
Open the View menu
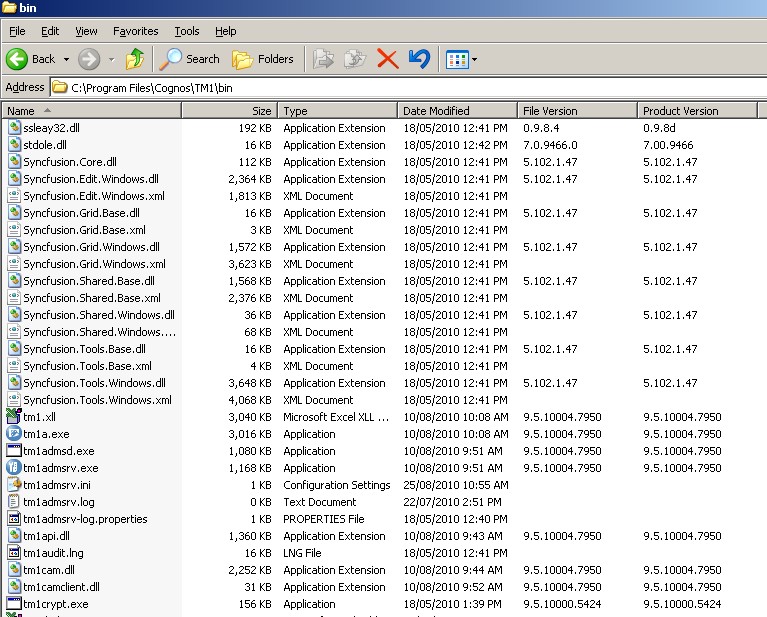pos(86,31)
